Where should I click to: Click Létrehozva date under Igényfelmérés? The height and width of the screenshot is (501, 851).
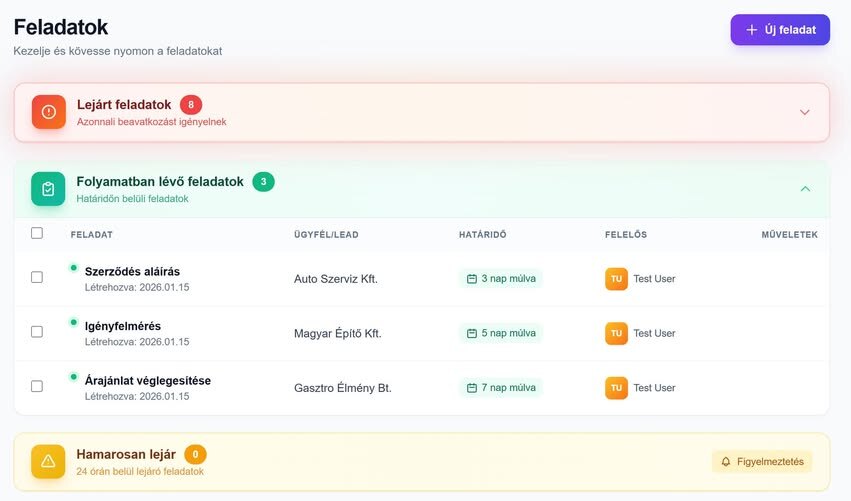pos(137,342)
